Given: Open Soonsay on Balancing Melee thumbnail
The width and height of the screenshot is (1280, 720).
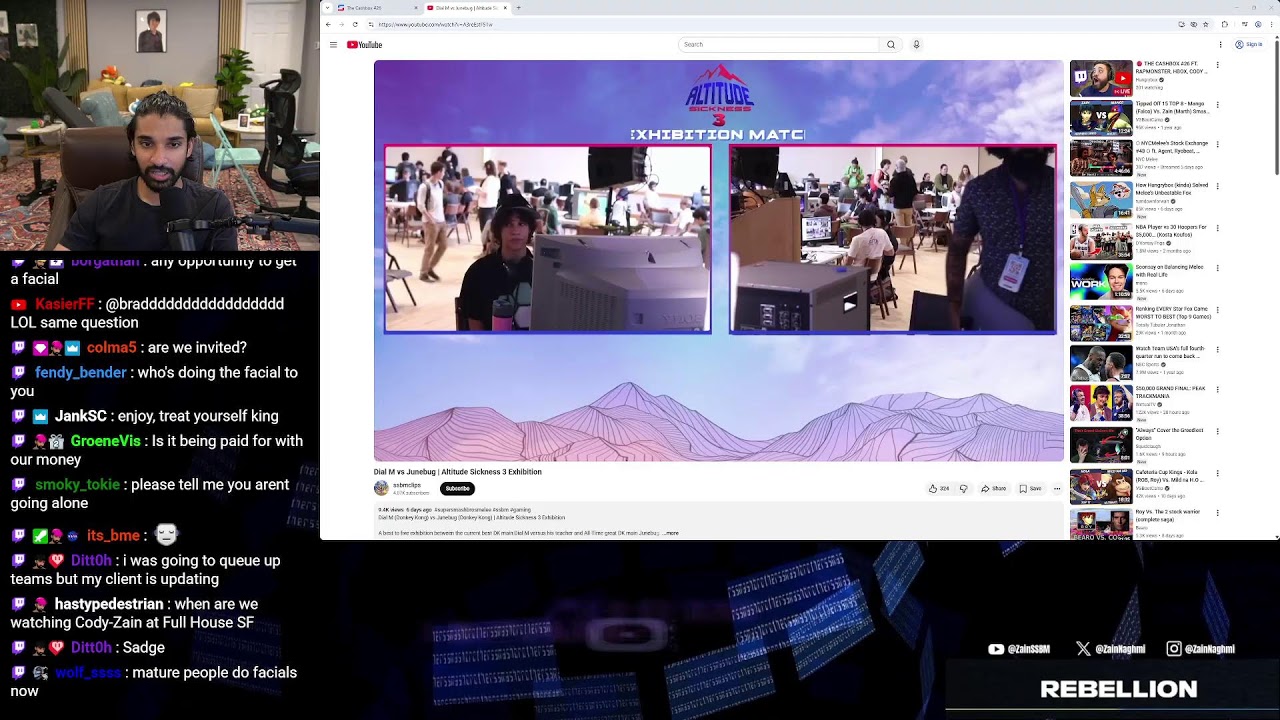Looking at the screenshot, I should pyautogui.click(x=1101, y=282).
